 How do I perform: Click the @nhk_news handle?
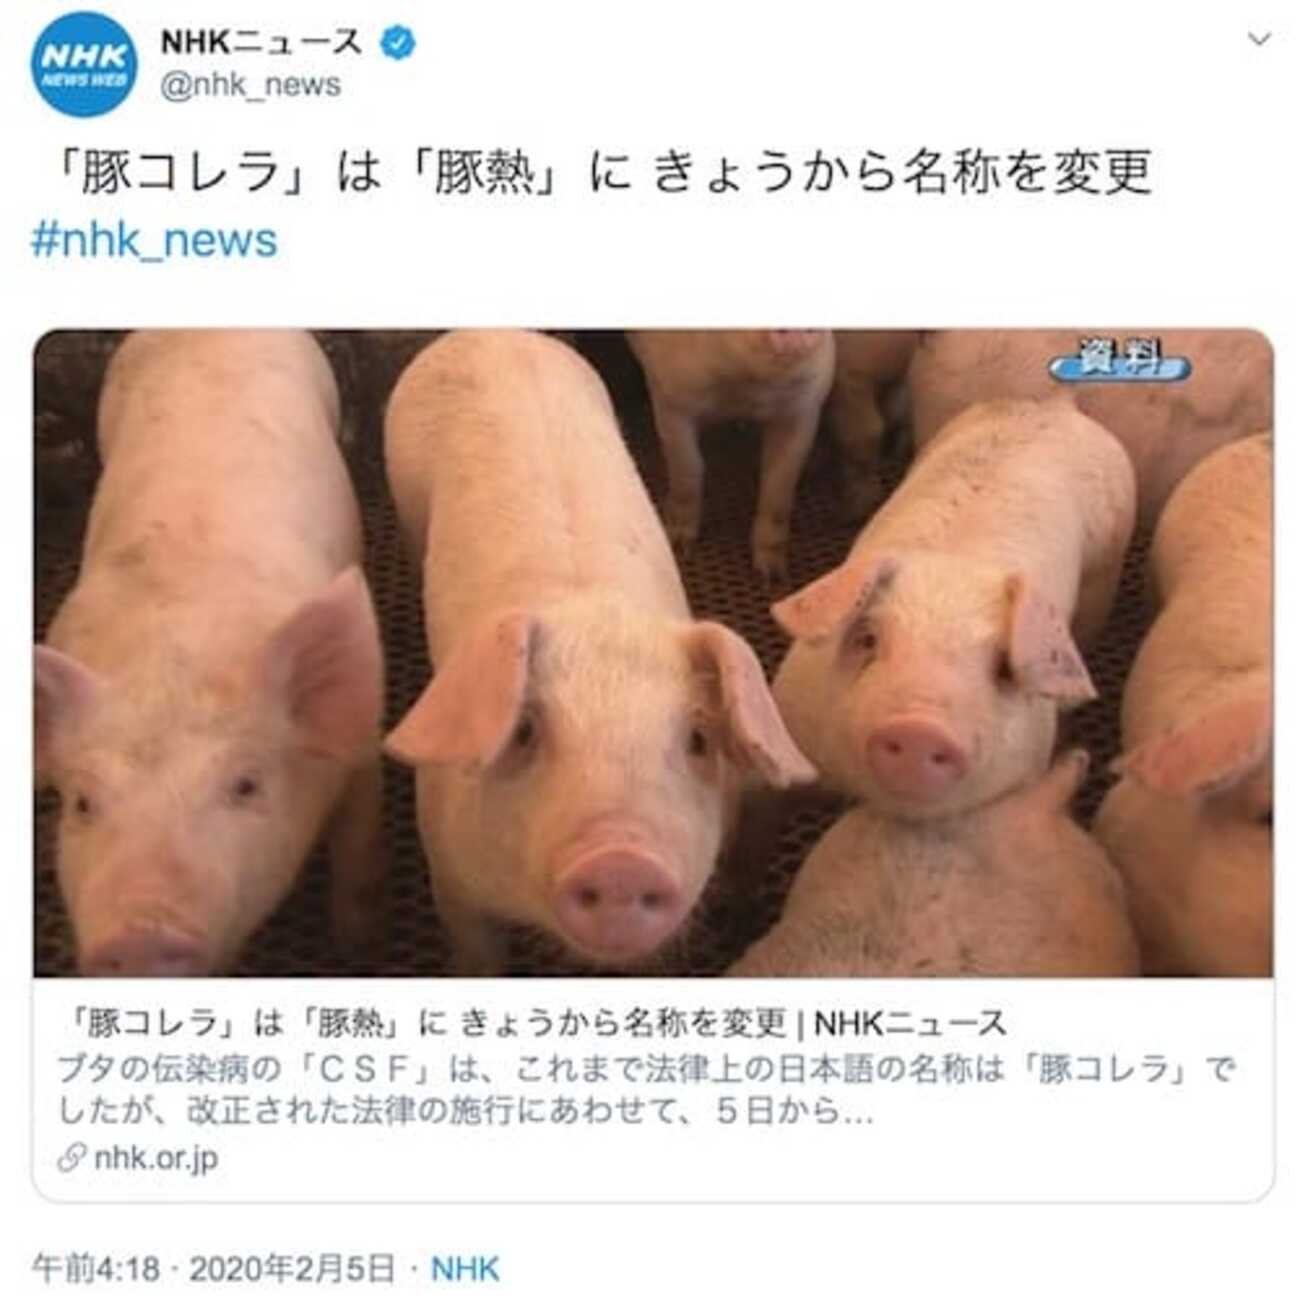[250, 86]
